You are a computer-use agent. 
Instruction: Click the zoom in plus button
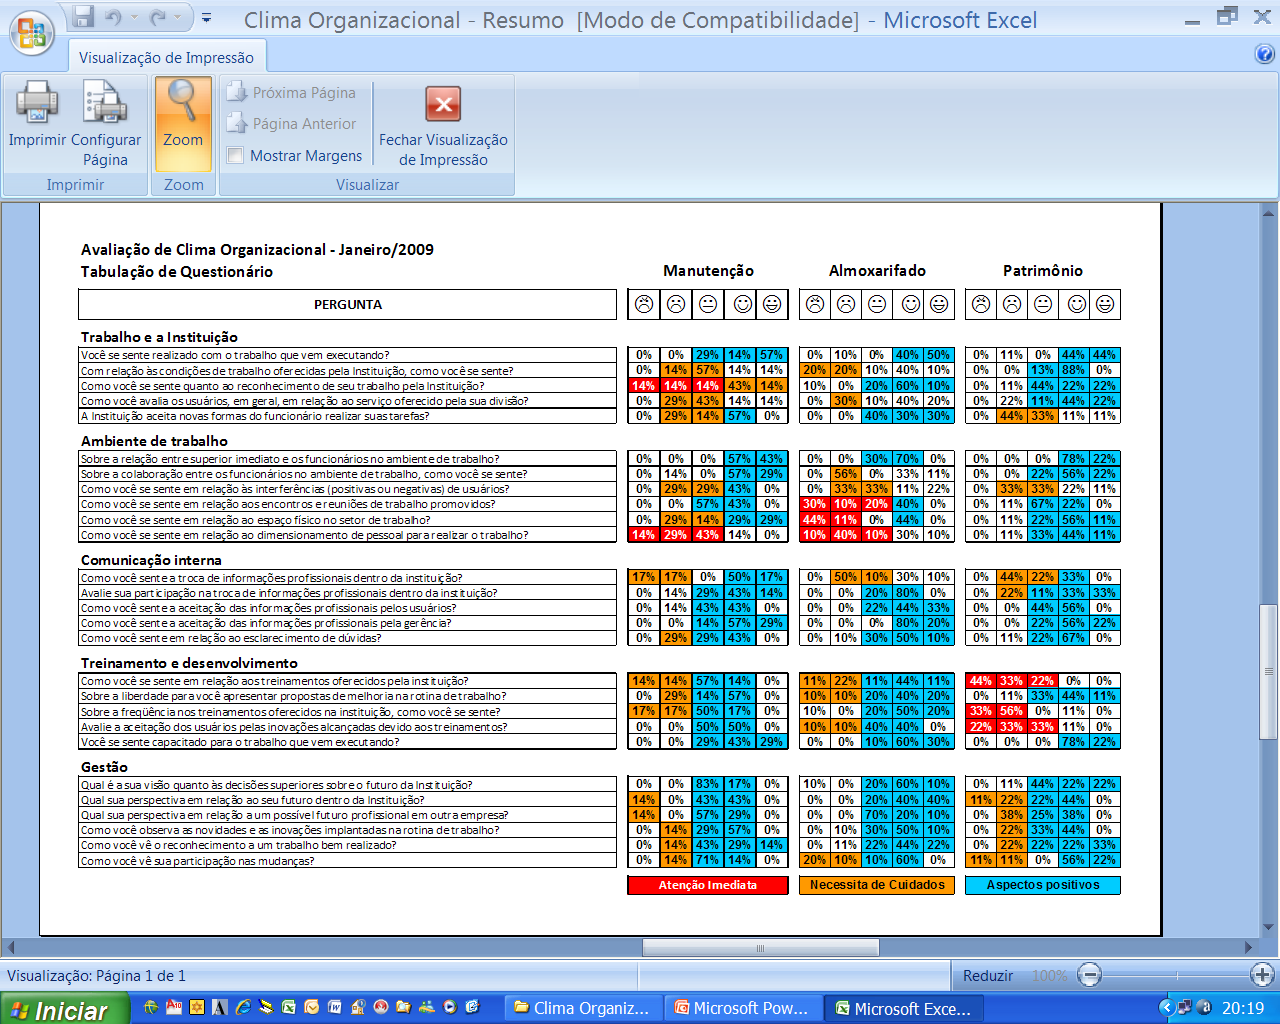point(1262,974)
